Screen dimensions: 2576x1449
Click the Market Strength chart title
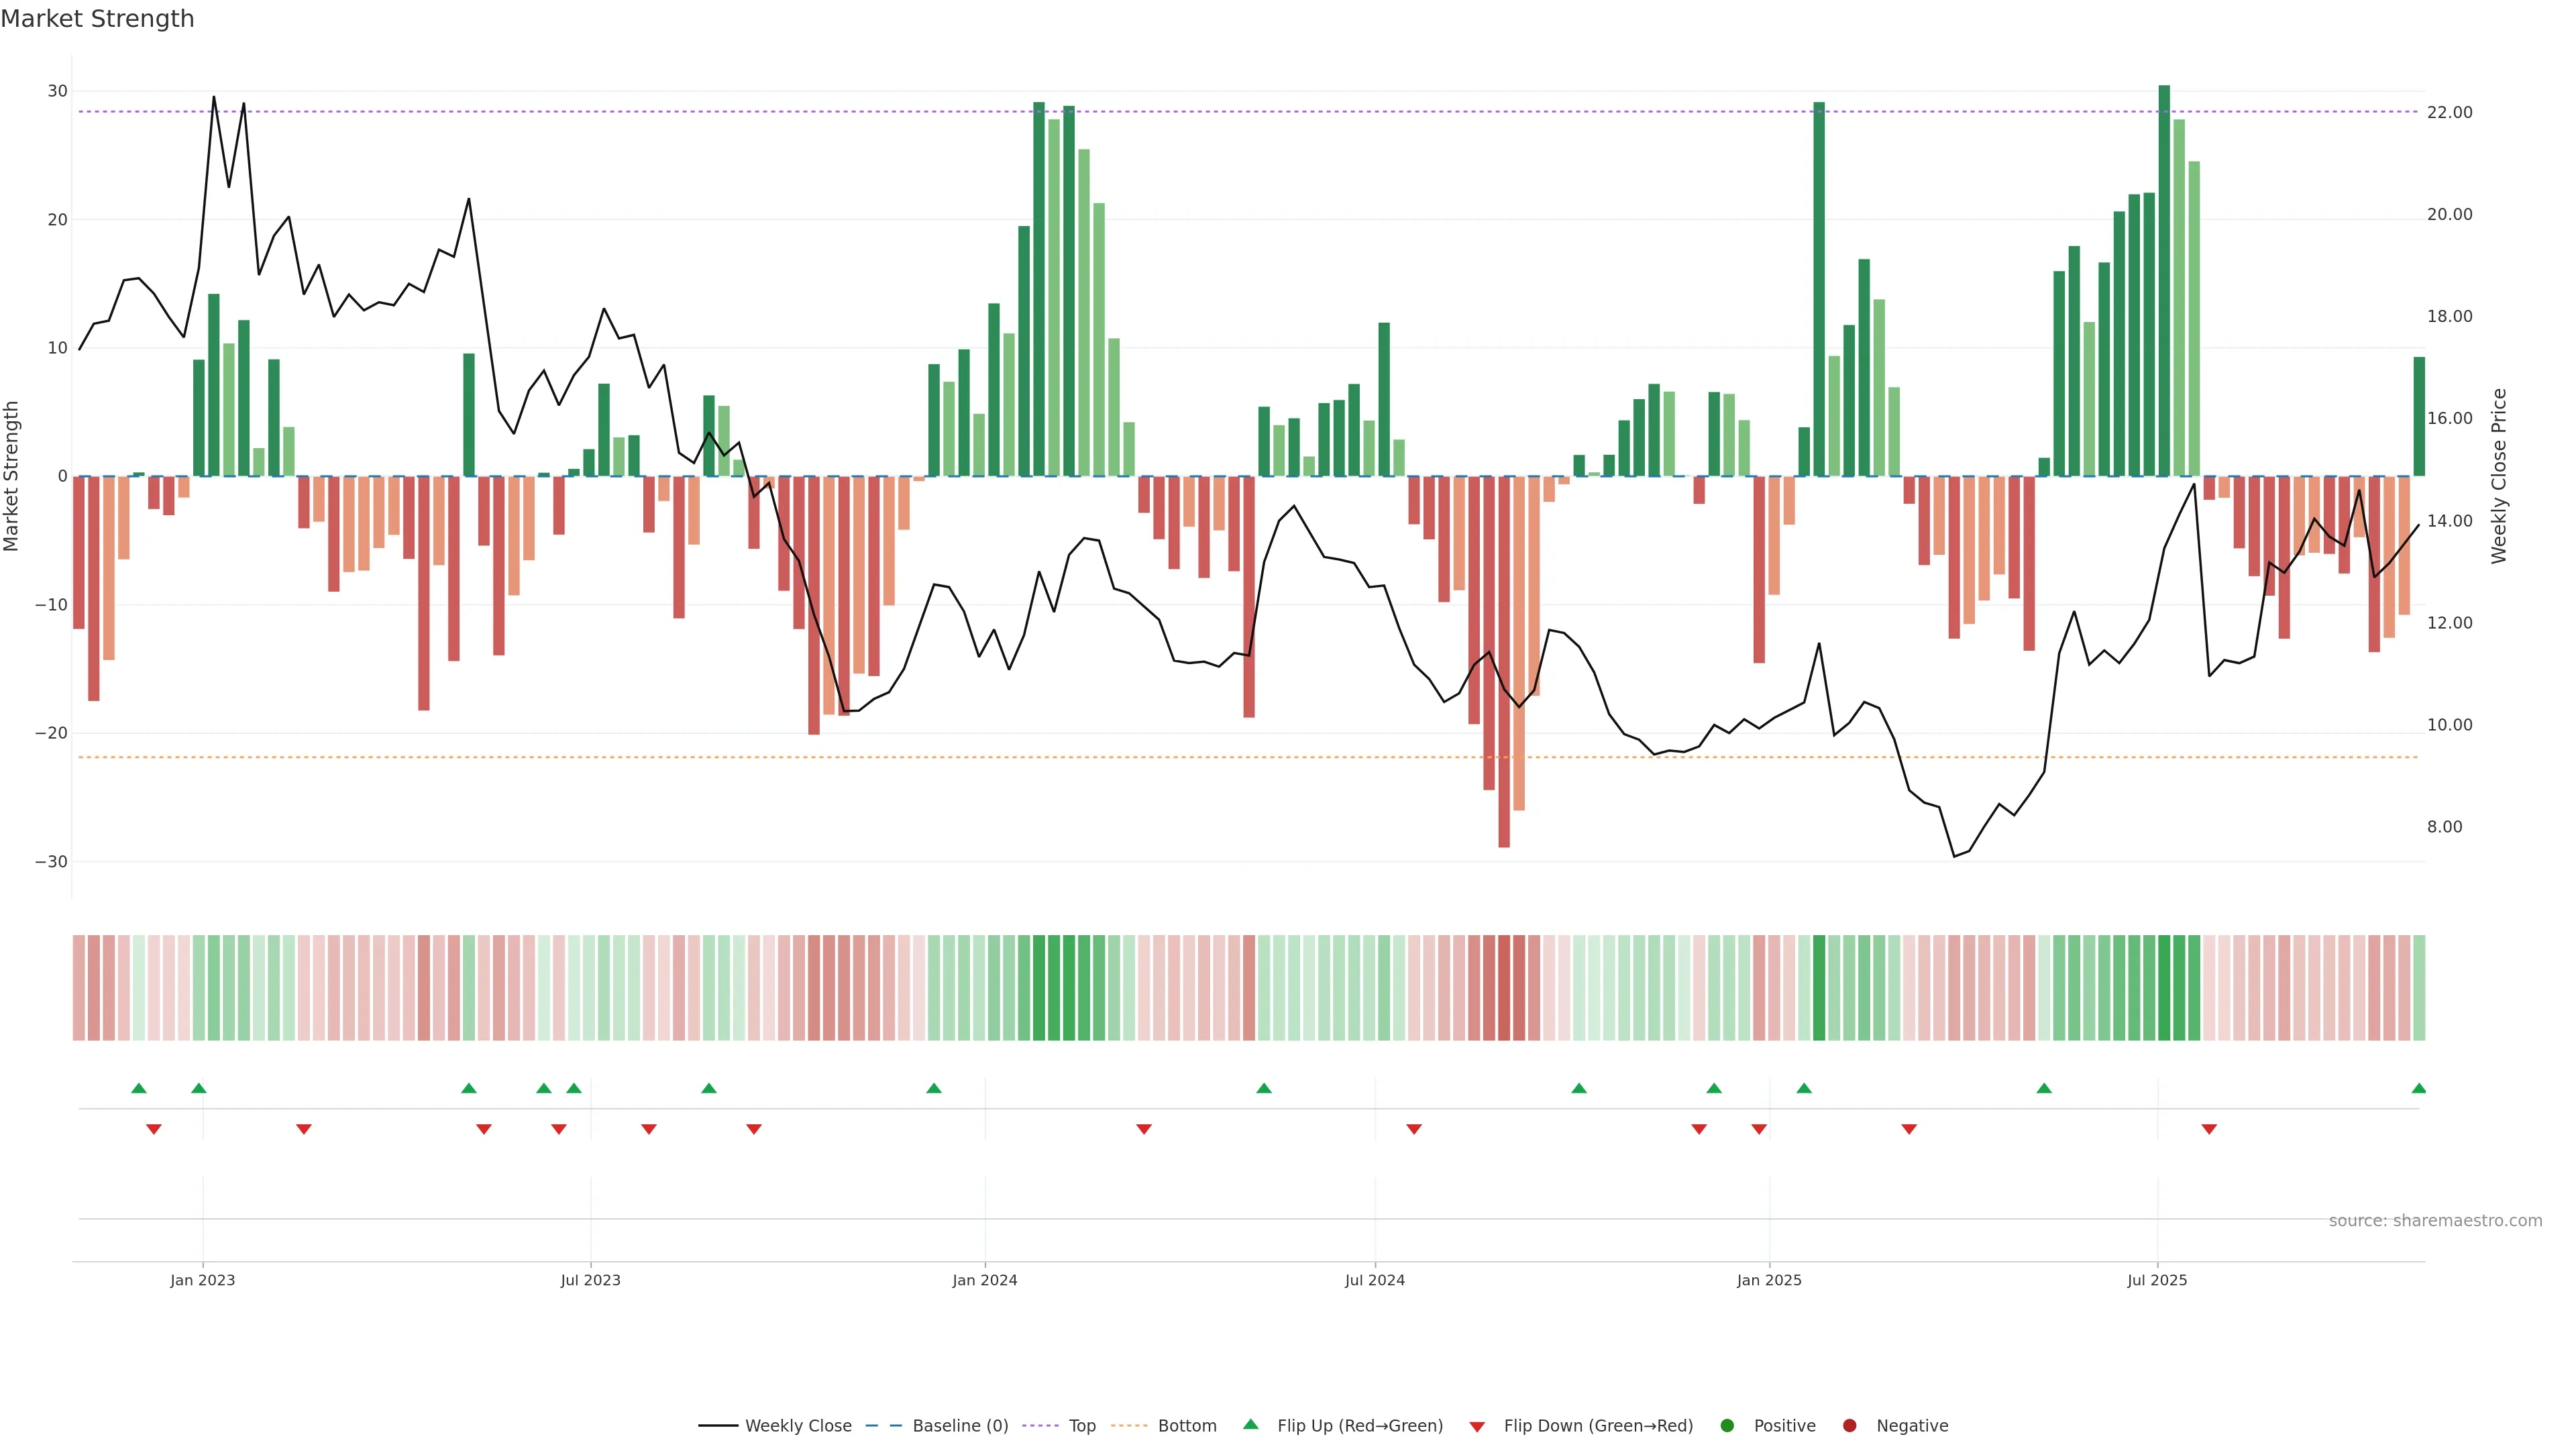click(x=97, y=19)
